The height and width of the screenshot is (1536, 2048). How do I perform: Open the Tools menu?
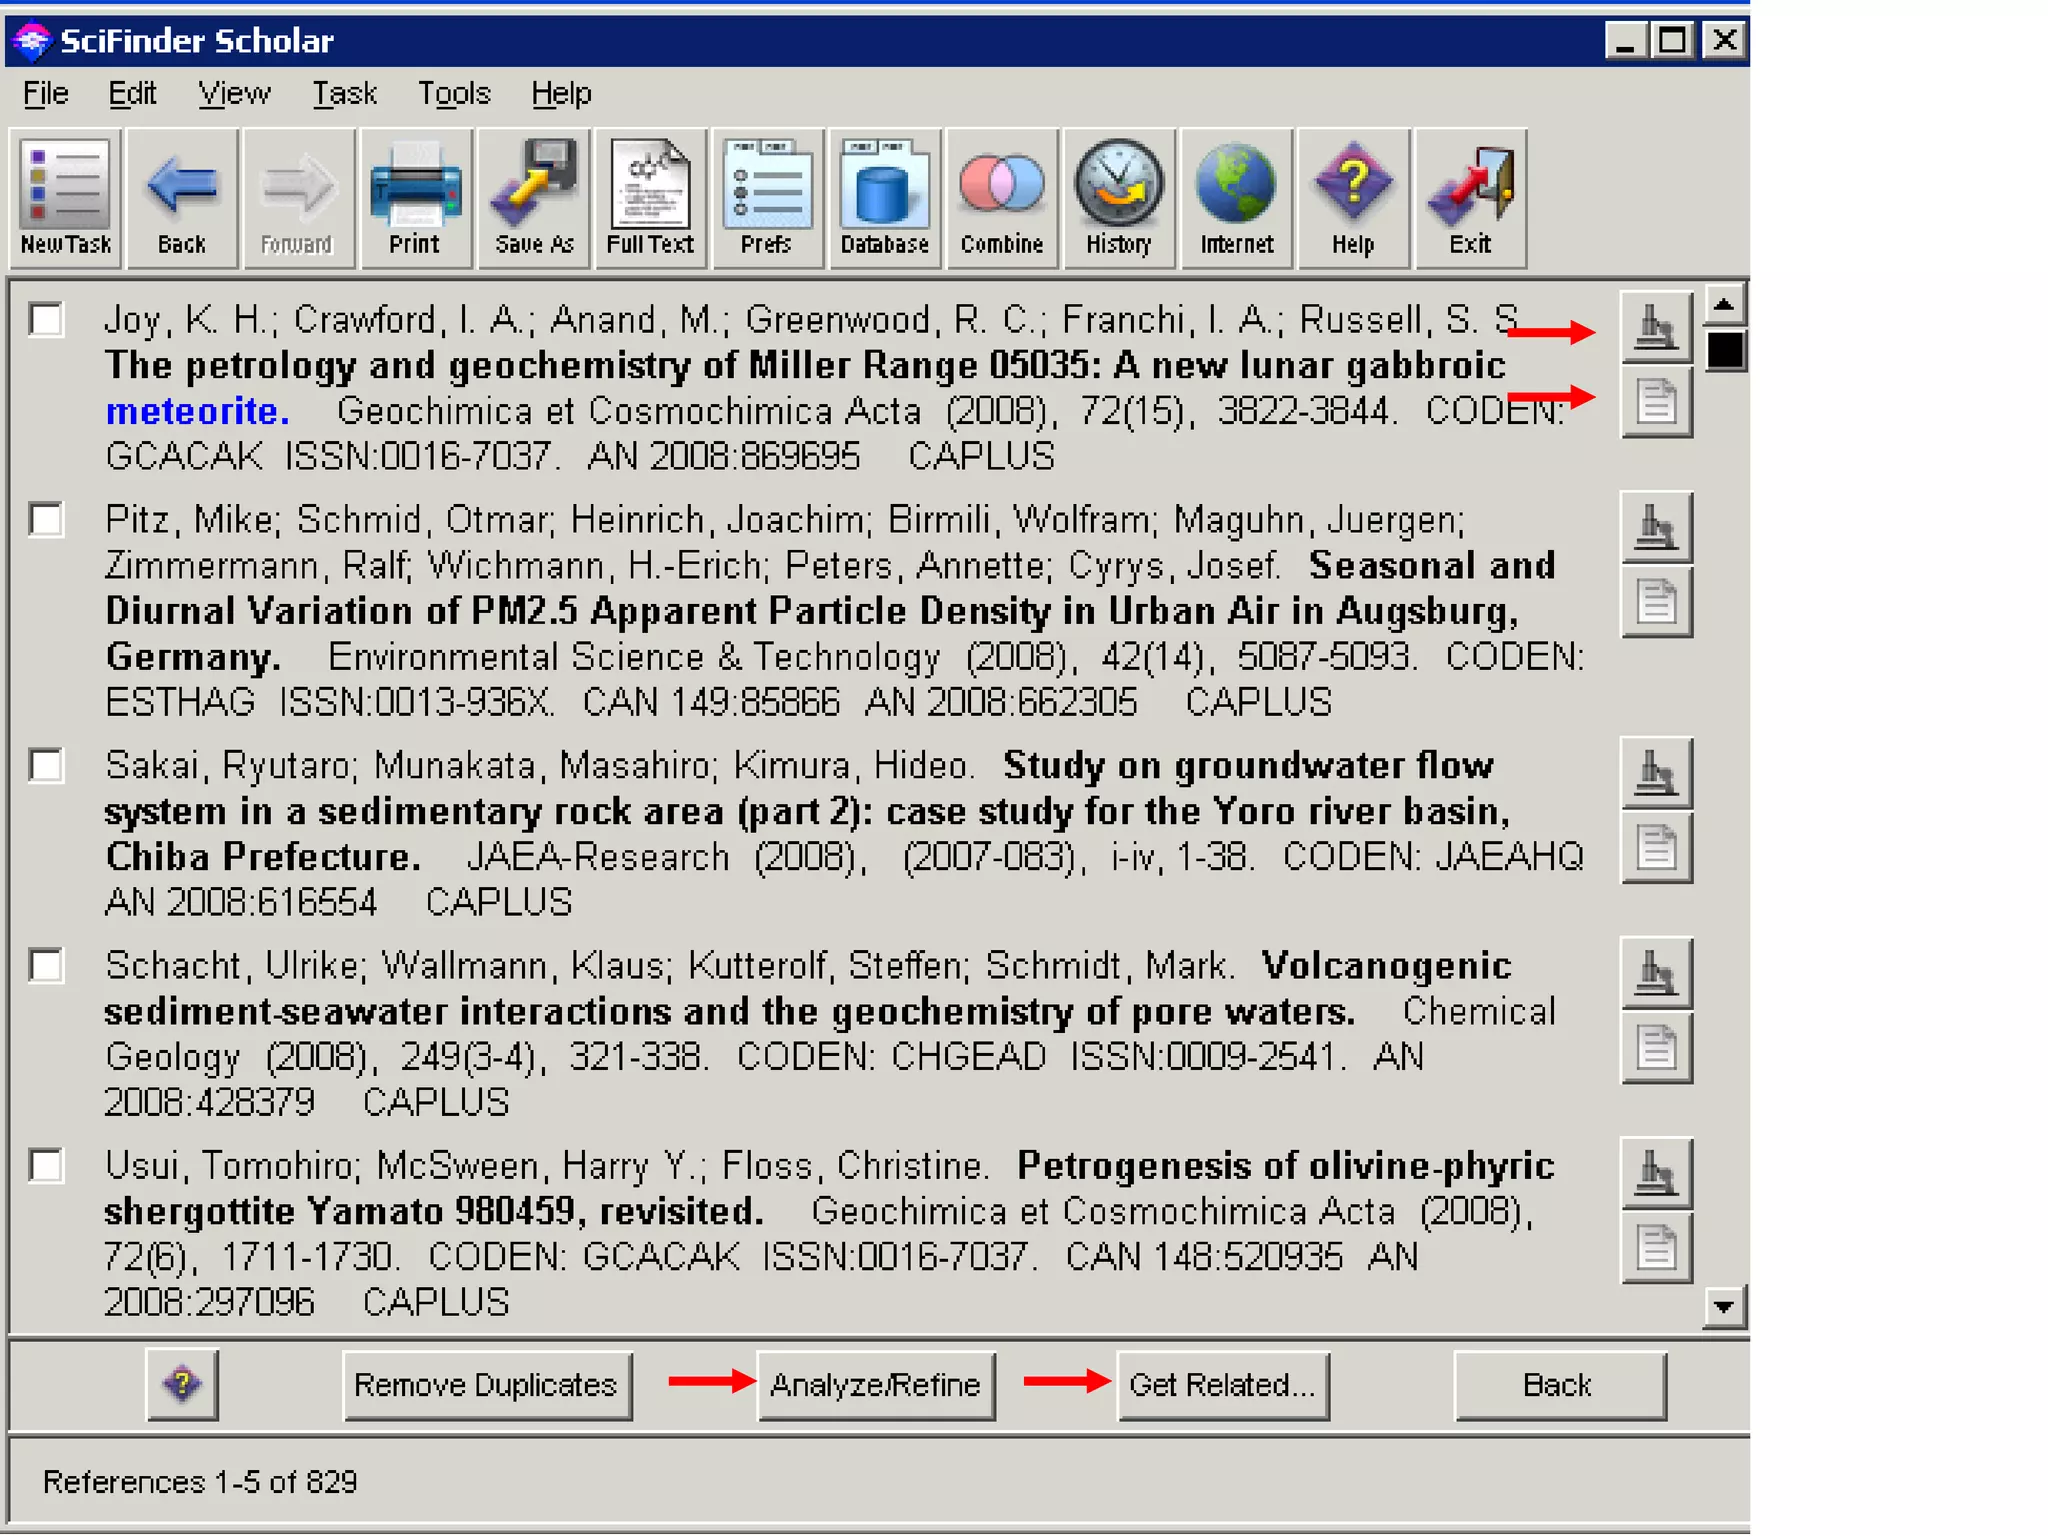pyautogui.click(x=453, y=94)
